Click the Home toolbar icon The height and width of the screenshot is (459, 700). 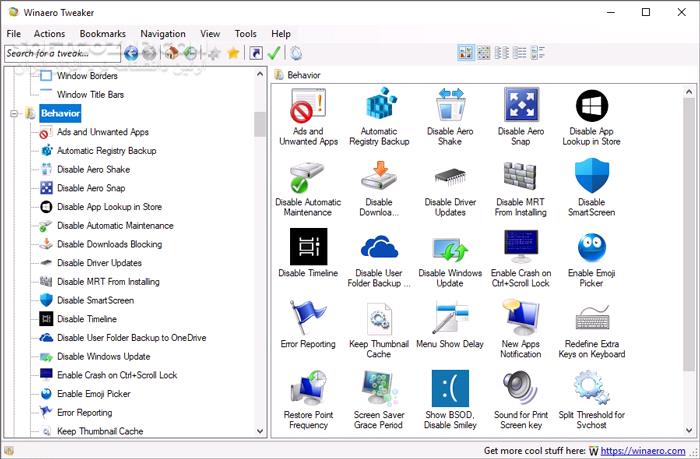[x=171, y=53]
